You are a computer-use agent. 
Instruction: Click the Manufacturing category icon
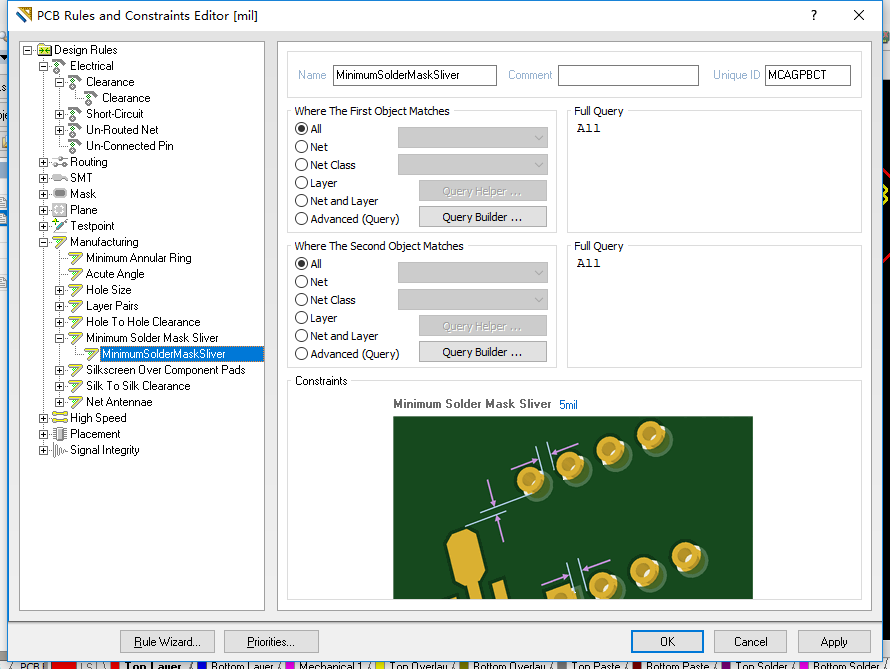coord(60,242)
